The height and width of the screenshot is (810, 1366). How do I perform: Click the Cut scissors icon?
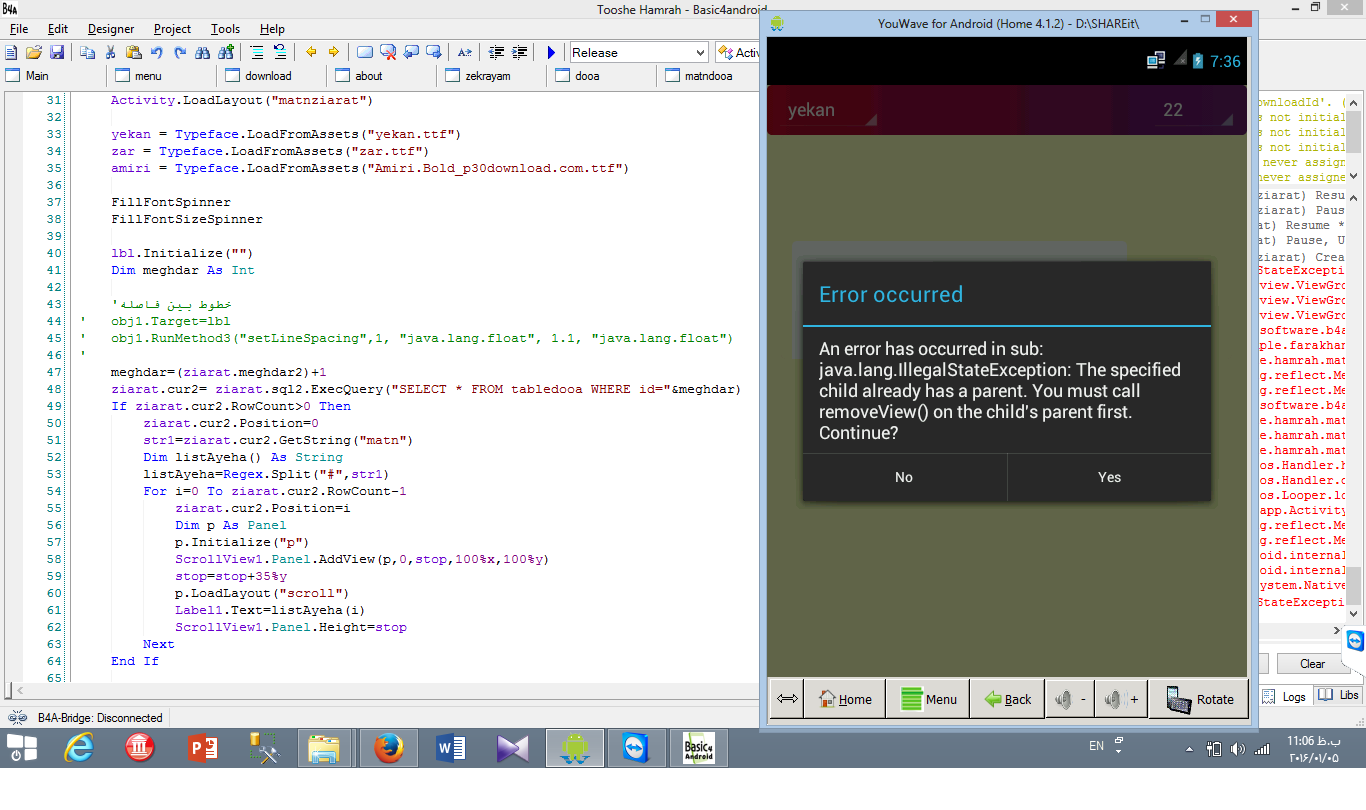point(110,52)
